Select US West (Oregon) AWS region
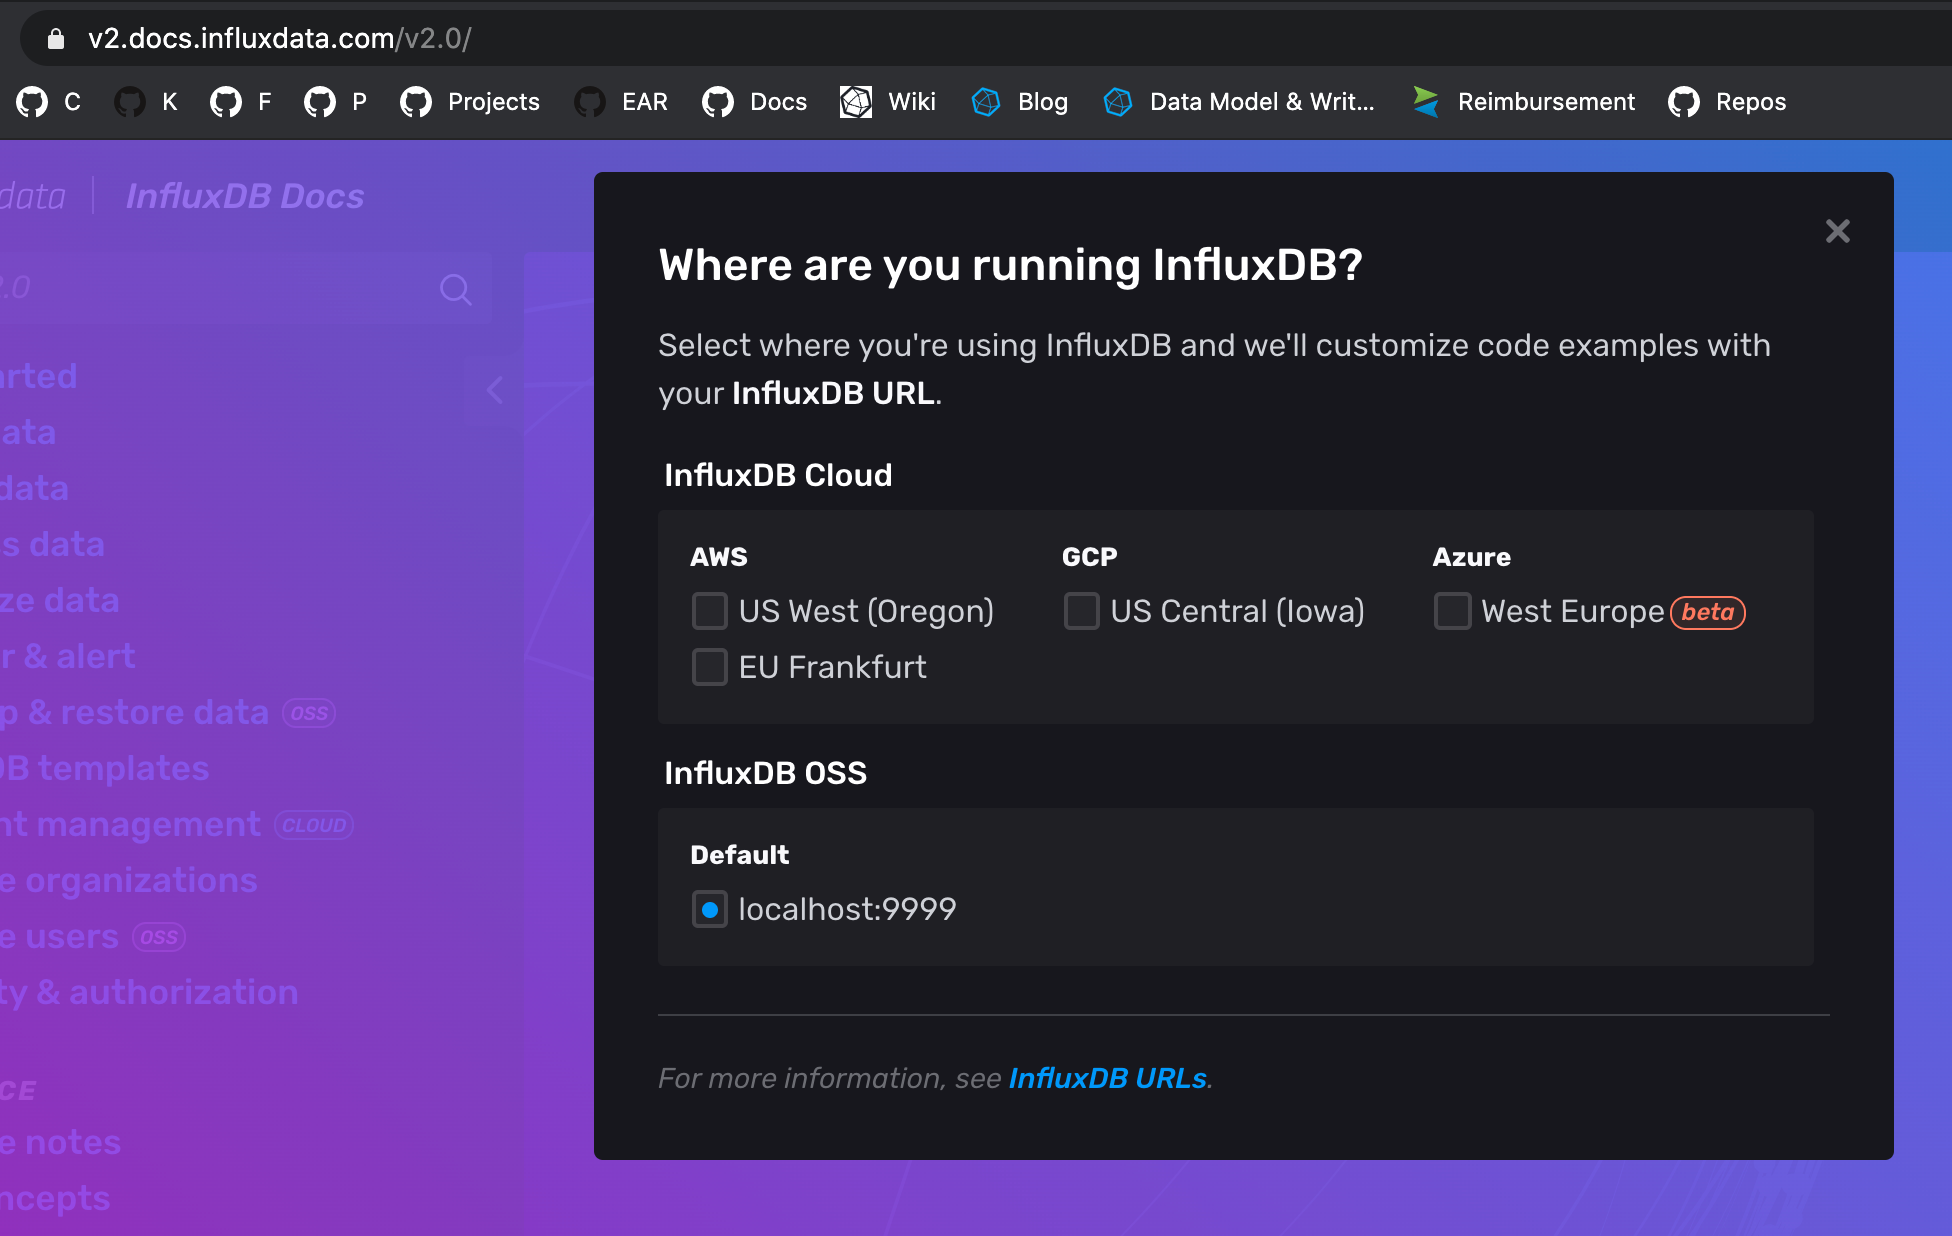Screen dimensions: 1952x1236 click(x=710, y=611)
